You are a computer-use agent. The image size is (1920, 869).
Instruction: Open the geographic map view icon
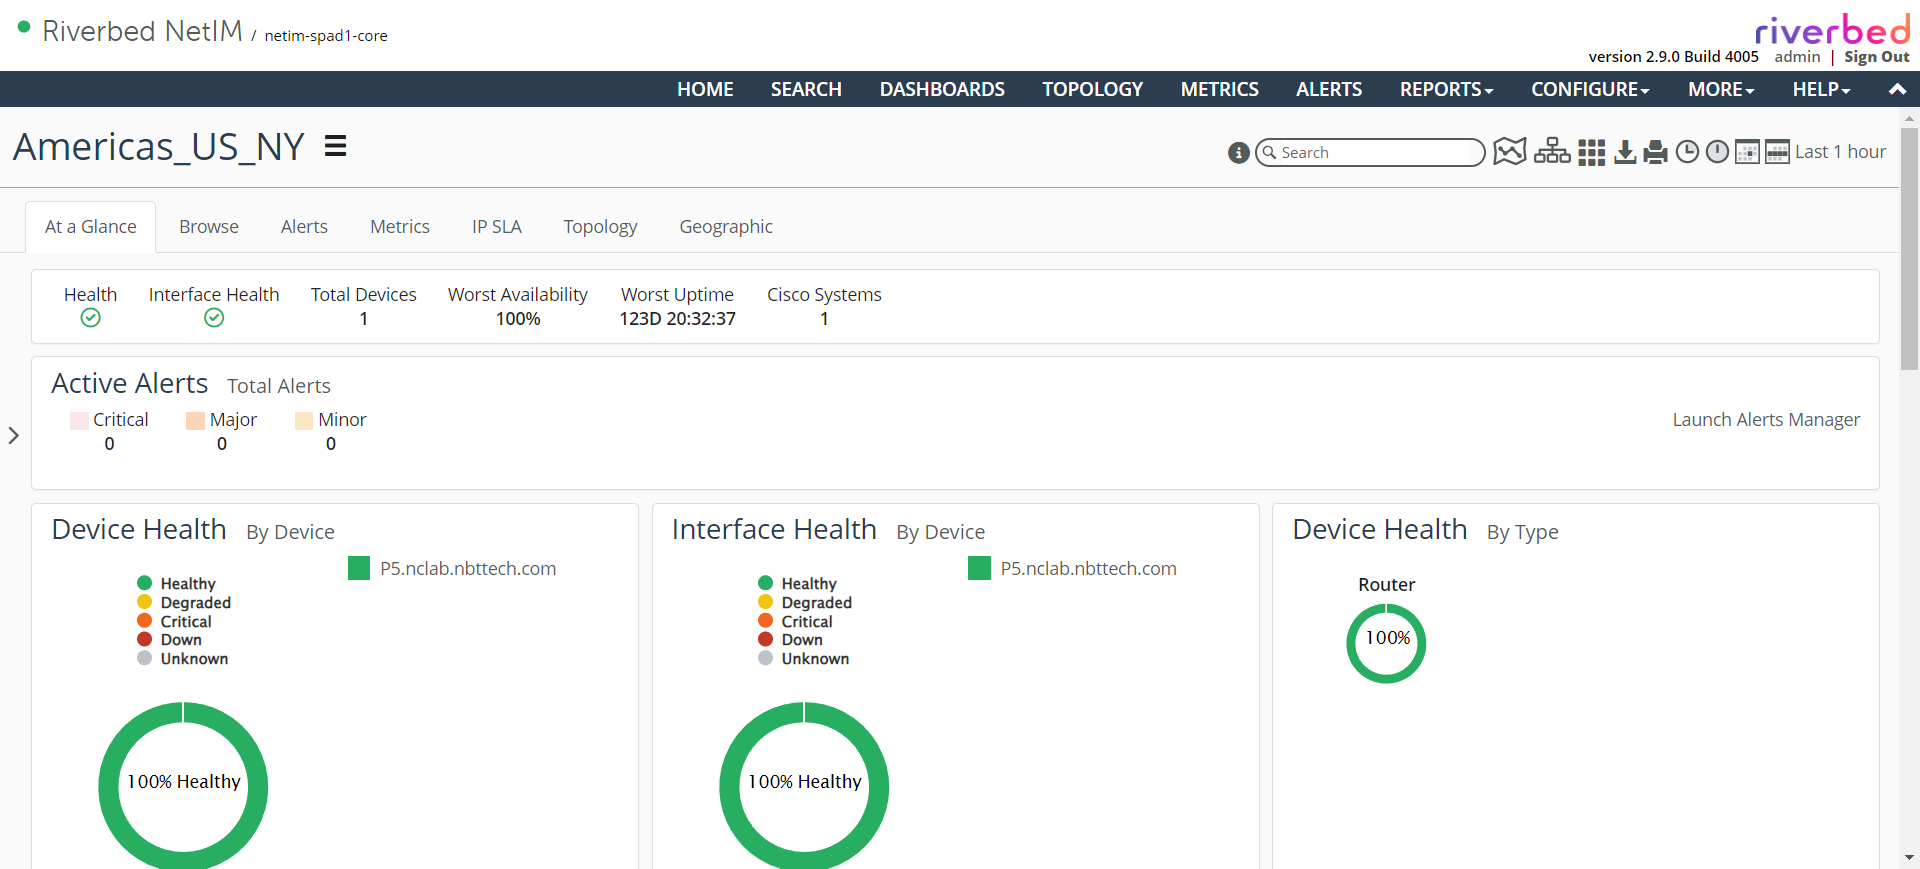click(1509, 152)
